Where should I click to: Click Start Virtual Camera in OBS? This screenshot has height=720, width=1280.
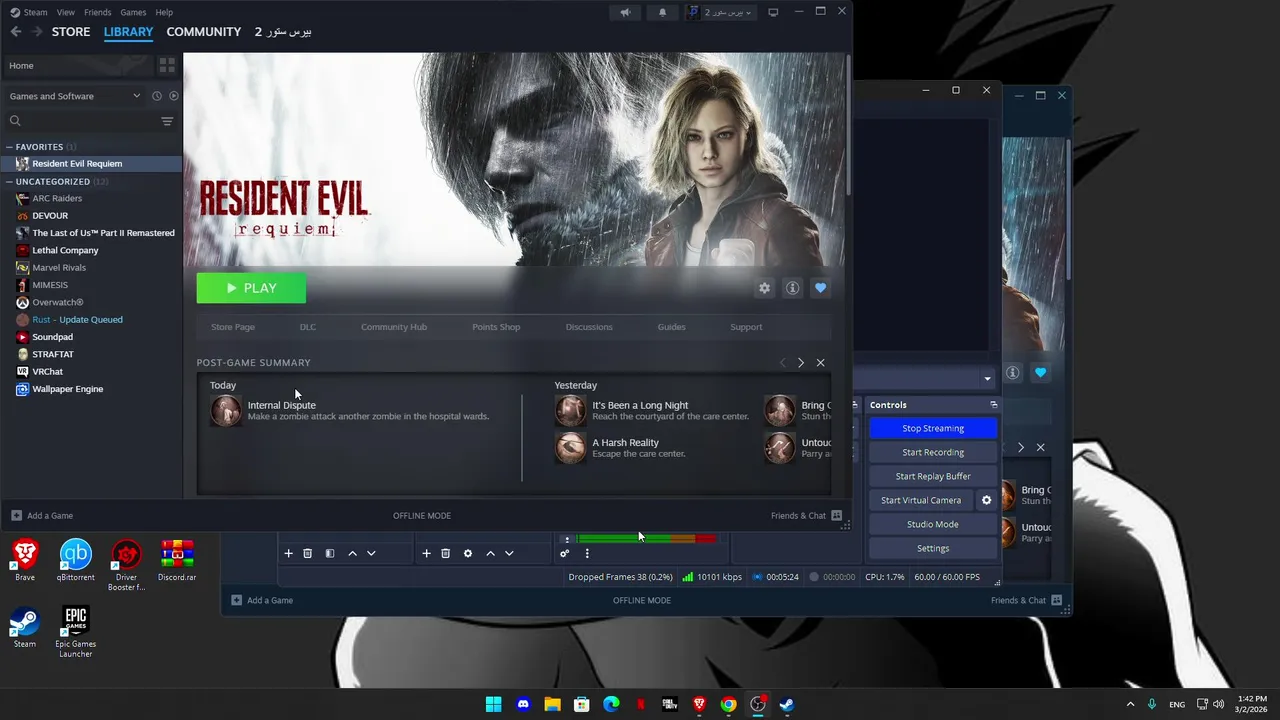click(921, 500)
